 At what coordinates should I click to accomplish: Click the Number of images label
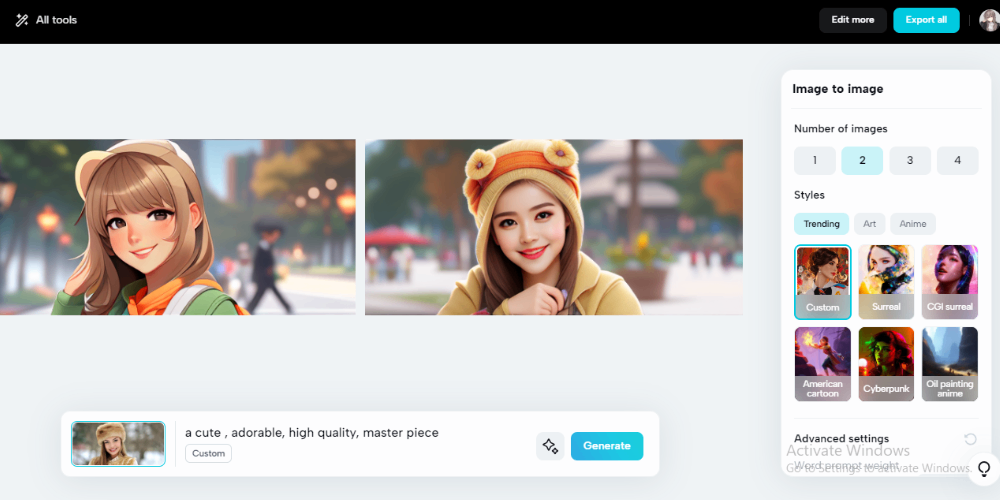point(841,129)
